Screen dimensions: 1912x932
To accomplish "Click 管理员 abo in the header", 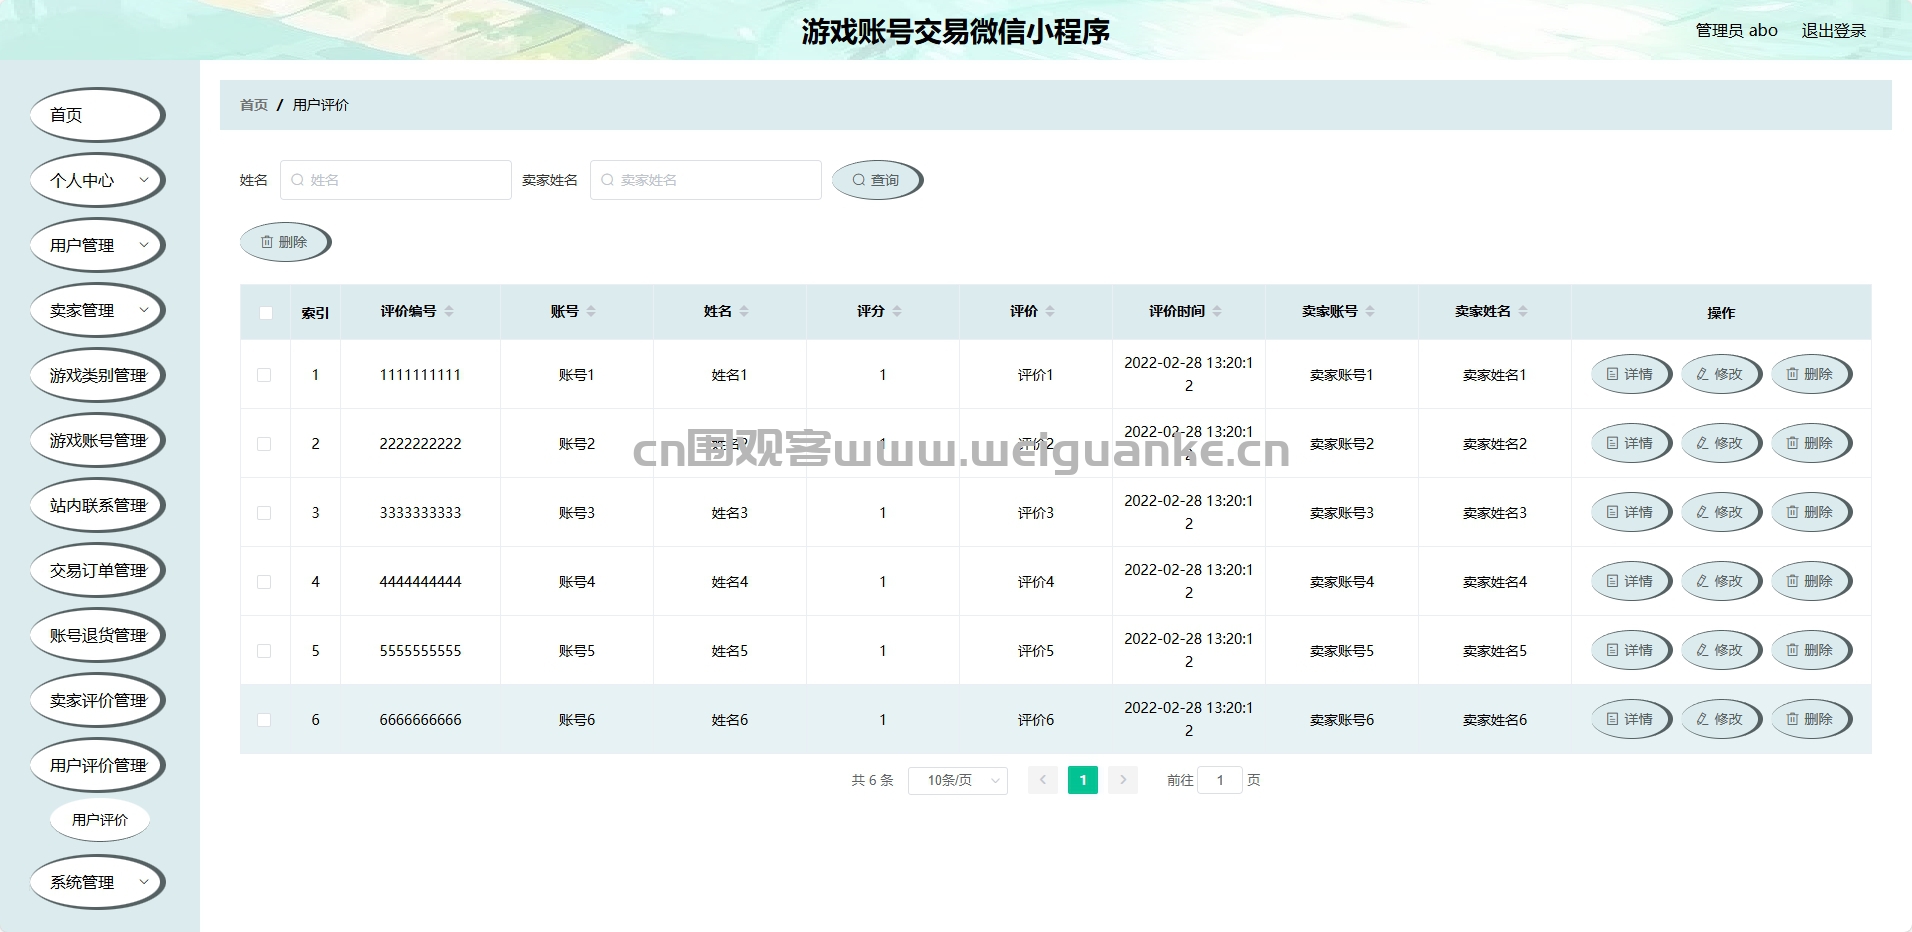I will (1736, 31).
